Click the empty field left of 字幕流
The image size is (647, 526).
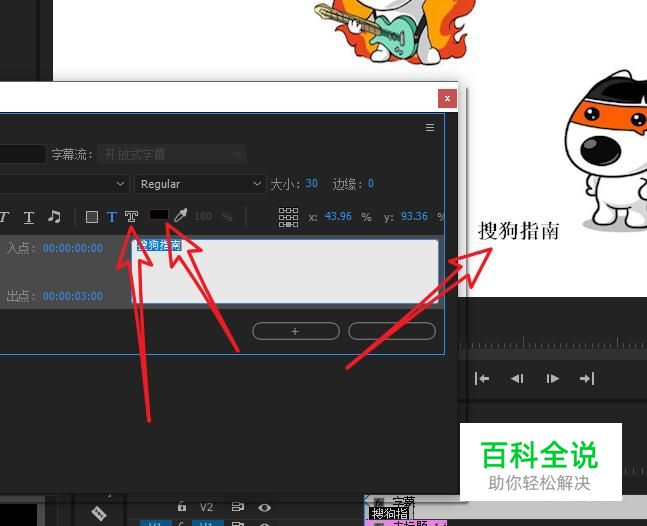tap(23, 154)
